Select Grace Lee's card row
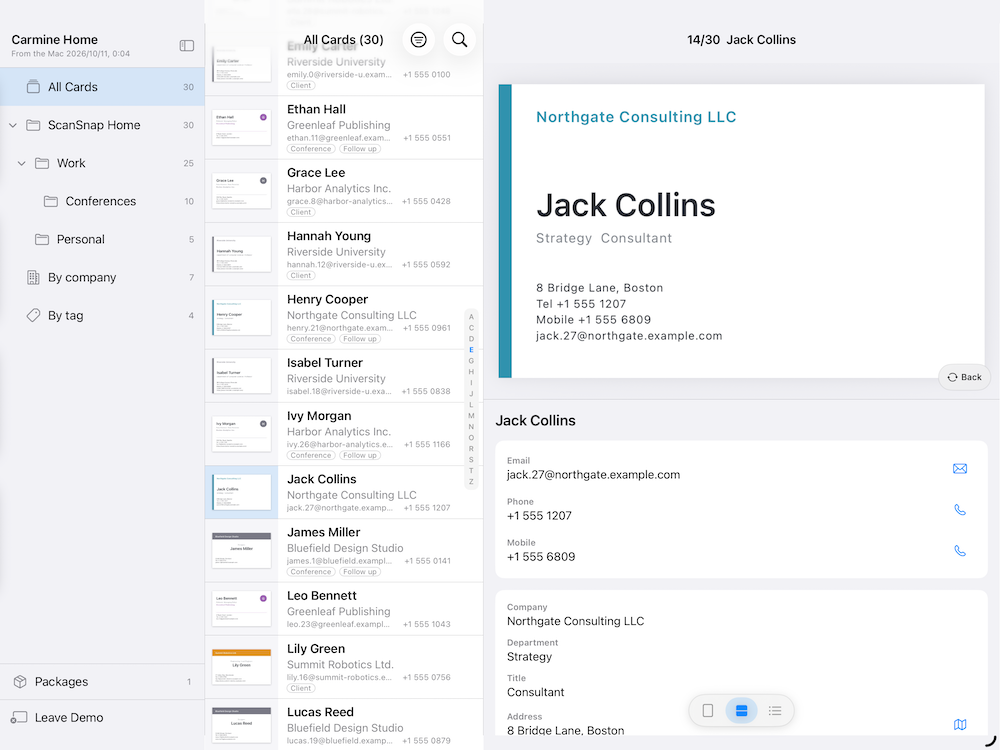Screen dimensions: 1000x750 click(344, 191)
